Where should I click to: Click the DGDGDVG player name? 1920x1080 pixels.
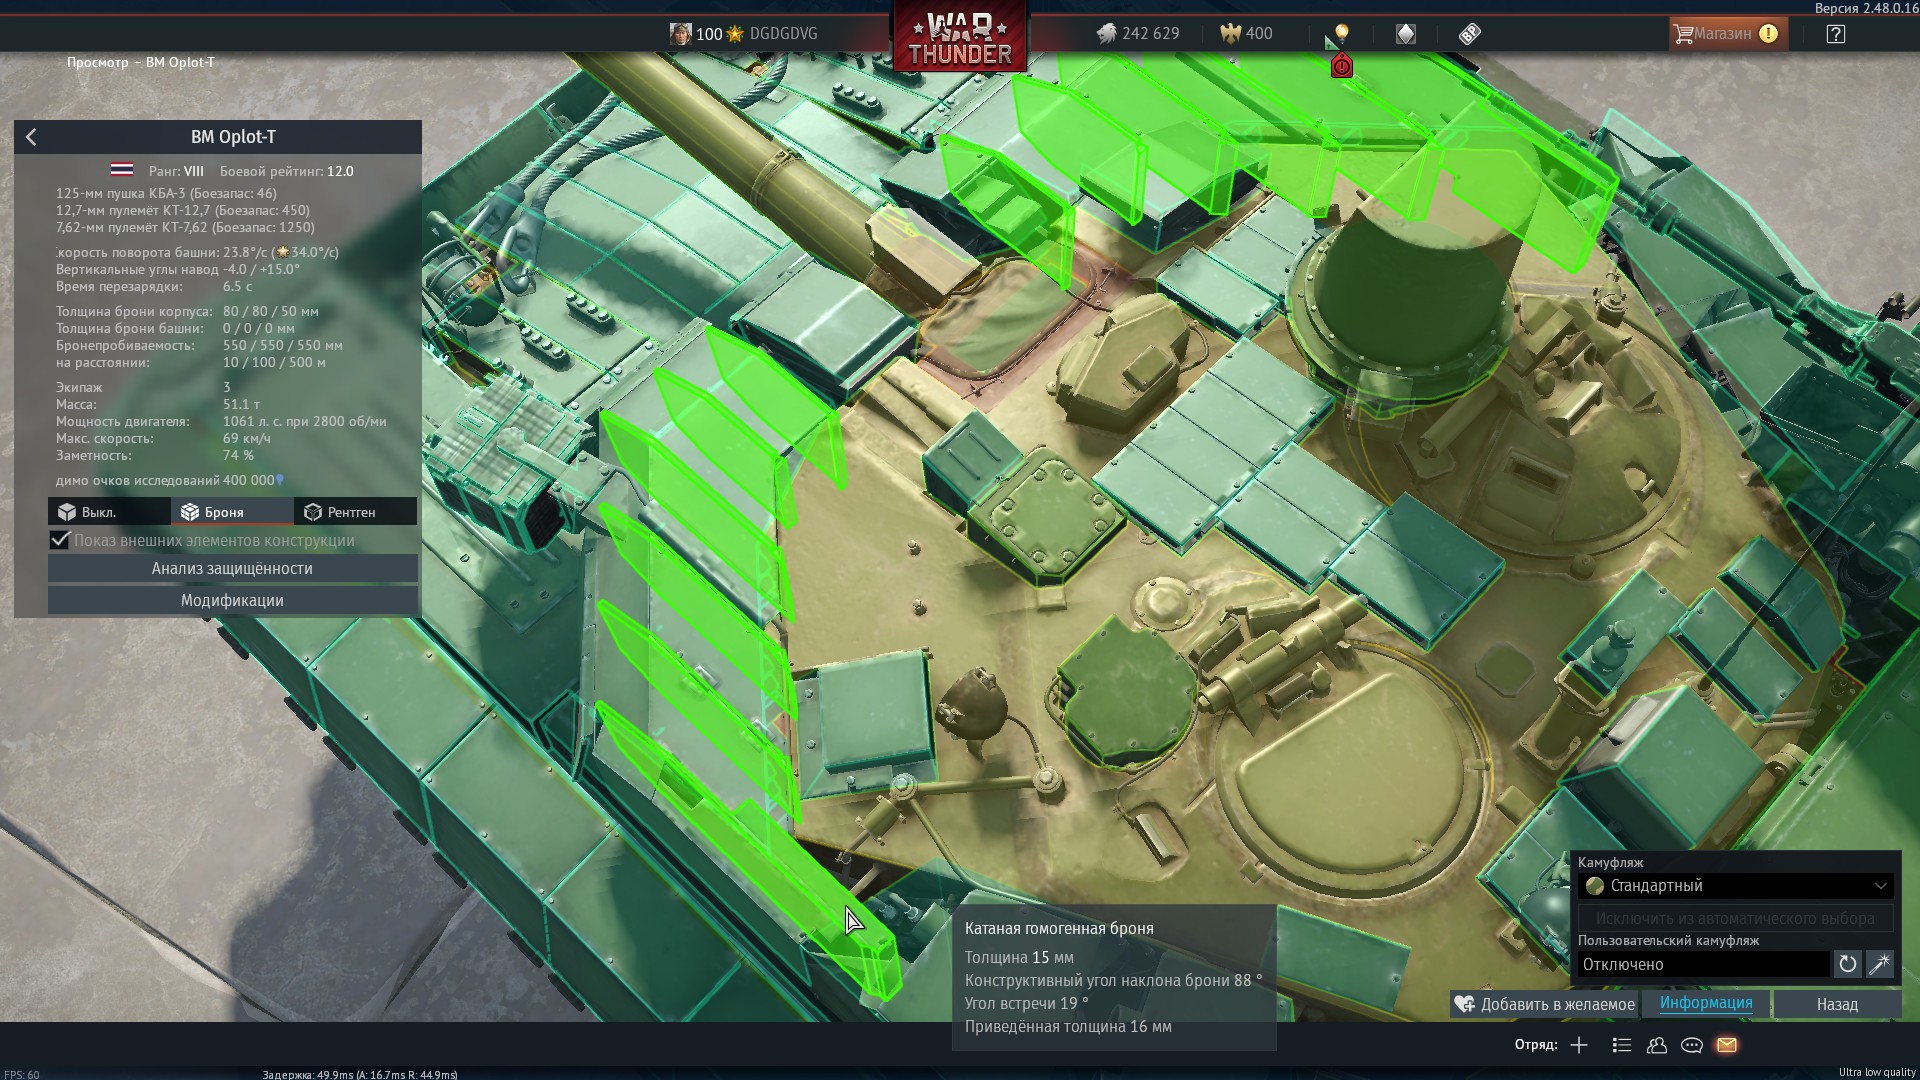783,33
